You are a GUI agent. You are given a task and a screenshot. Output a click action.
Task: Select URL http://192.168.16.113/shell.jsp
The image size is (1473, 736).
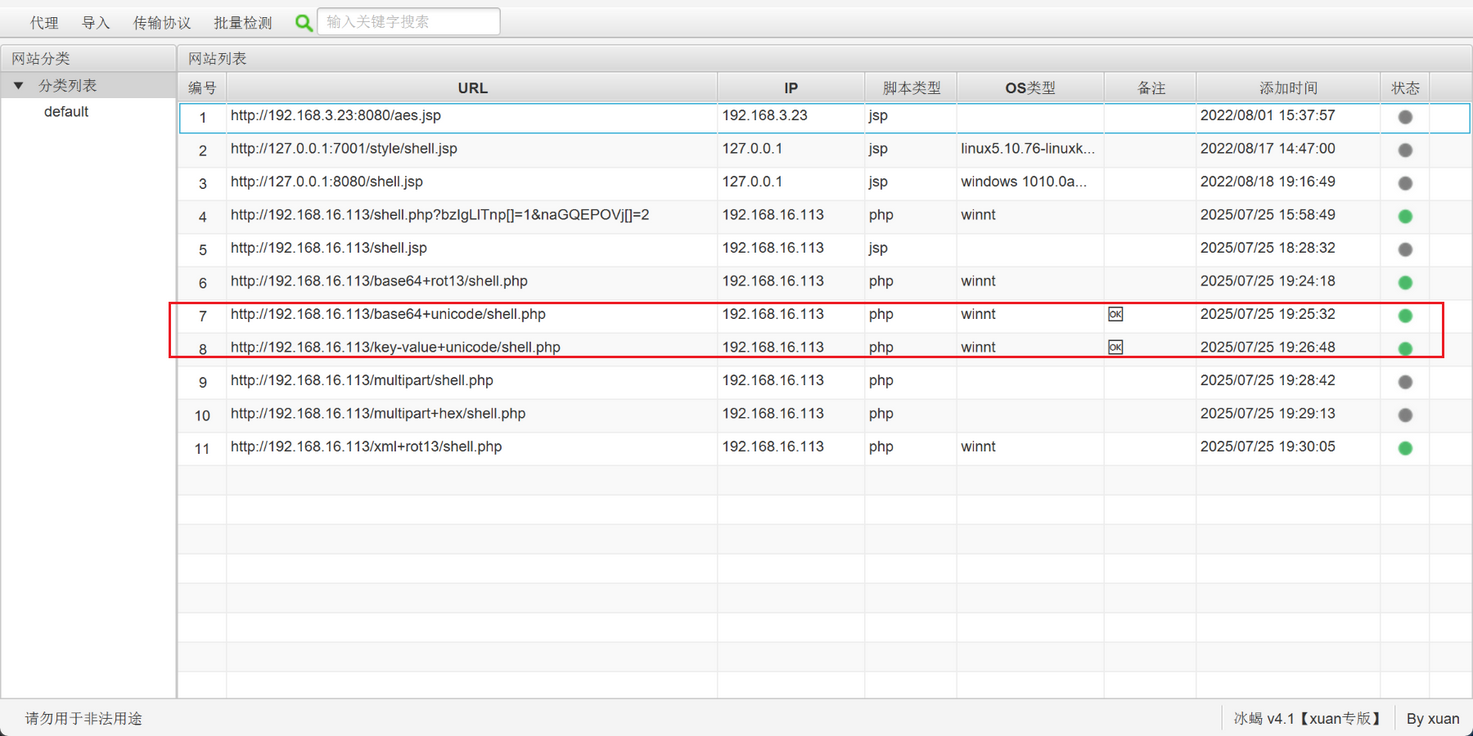328,247
